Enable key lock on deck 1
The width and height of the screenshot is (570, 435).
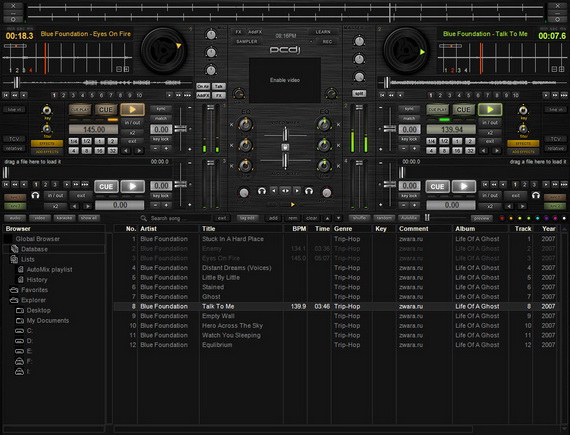pyautogui.click(x=161, y=139)
